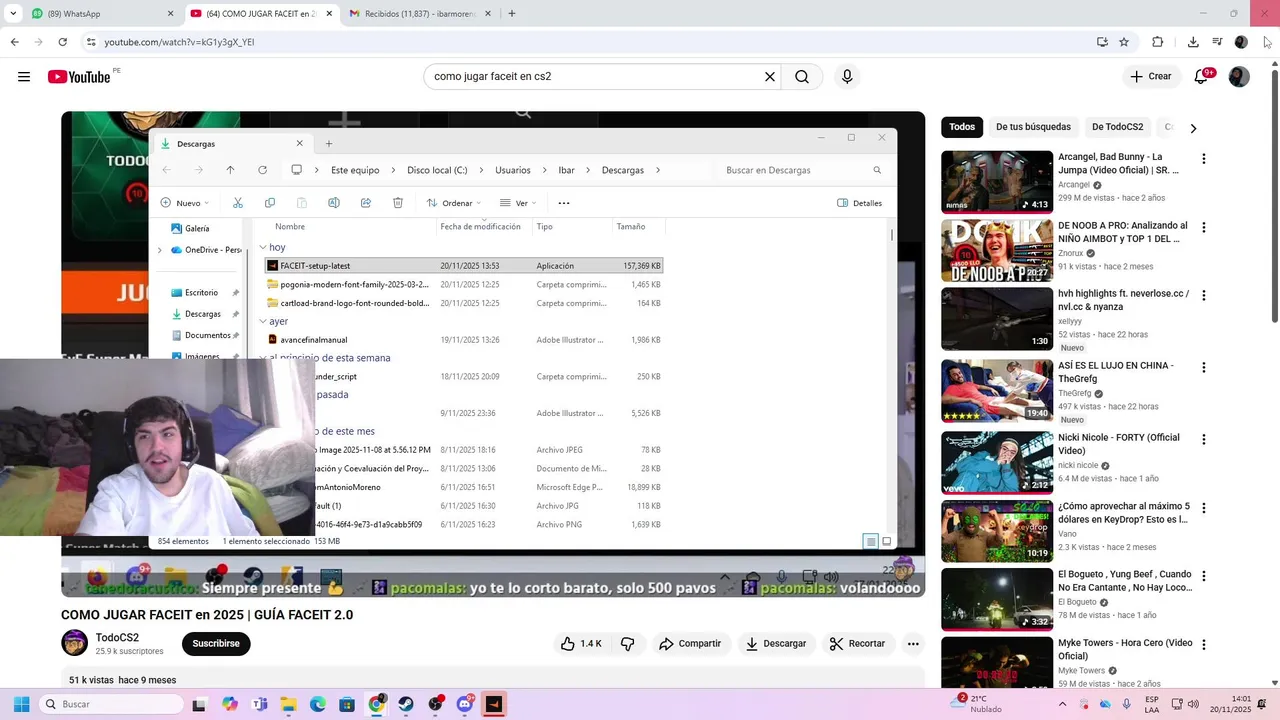Click the Crear button
The height and width of the screenshot is (720, 1280).
(1151, 77)
